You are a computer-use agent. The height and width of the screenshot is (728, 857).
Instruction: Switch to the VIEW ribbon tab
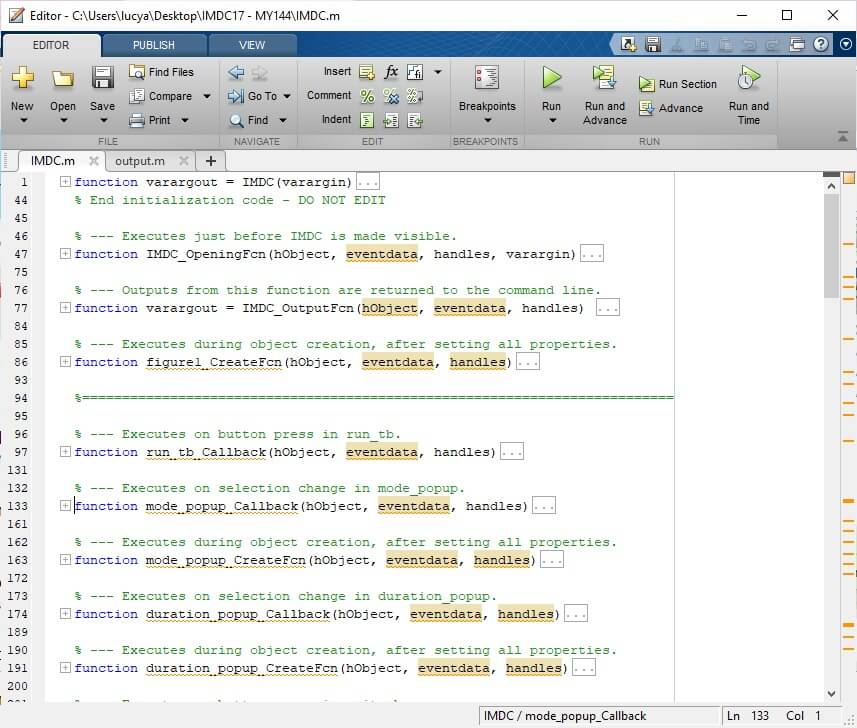click(x=252, y=45)
